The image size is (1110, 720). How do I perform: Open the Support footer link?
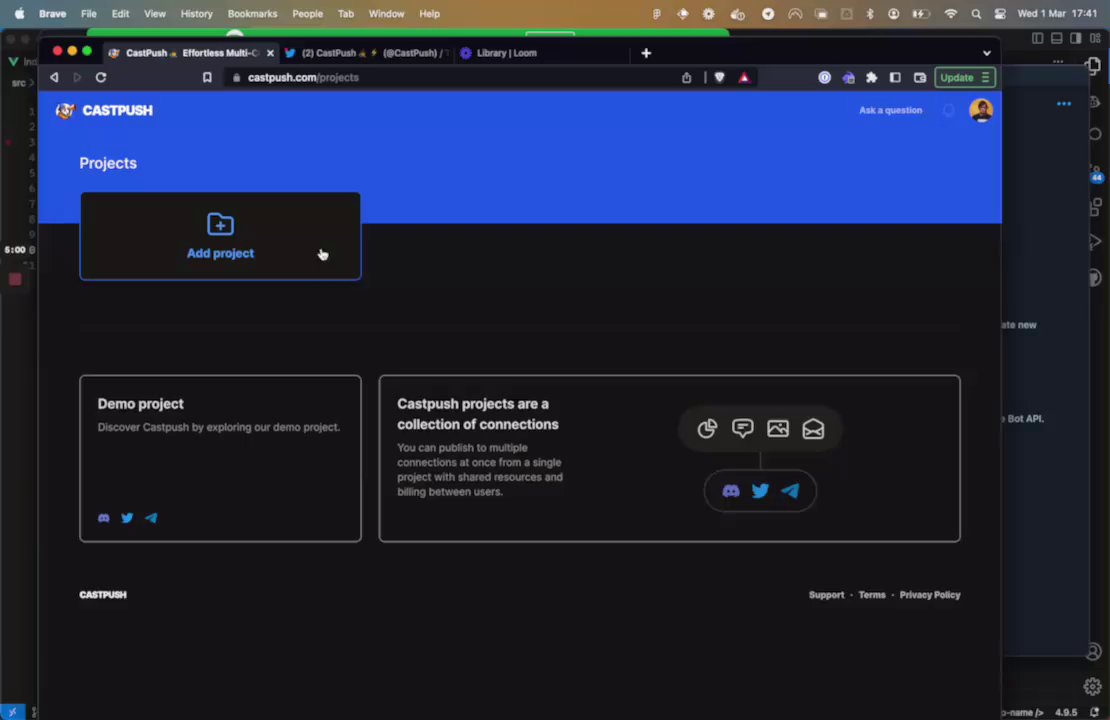point(826,595)
